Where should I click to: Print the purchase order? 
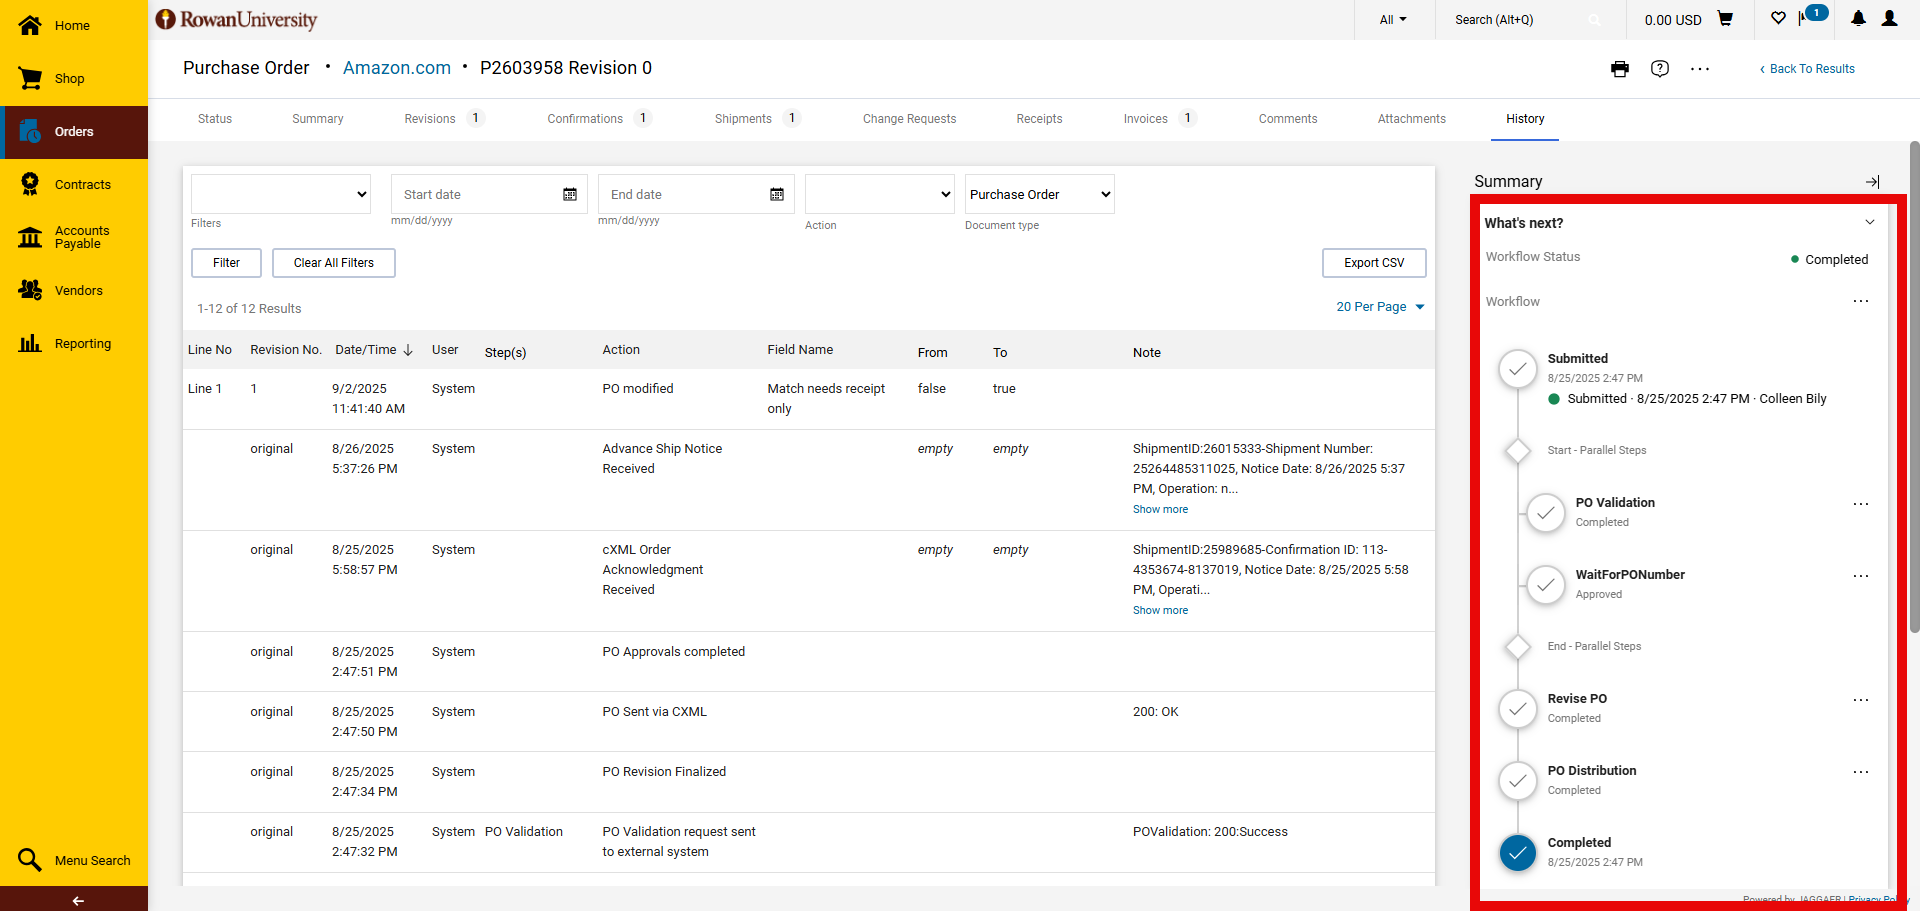[x=1620, y=69]
